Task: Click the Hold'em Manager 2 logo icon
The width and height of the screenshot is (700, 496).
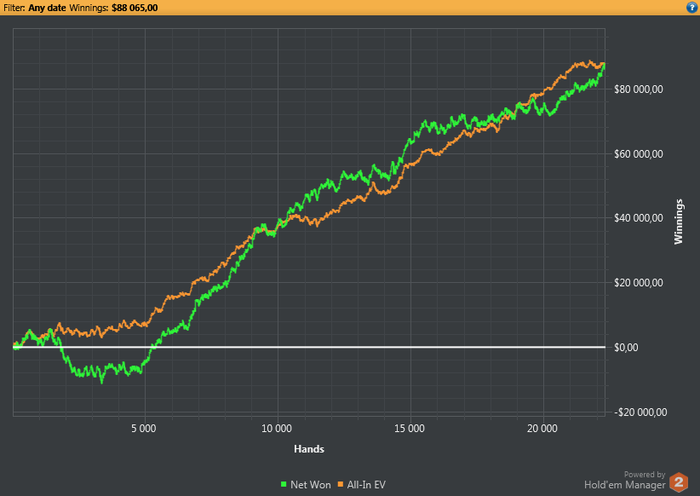Action: click(679, 482)
